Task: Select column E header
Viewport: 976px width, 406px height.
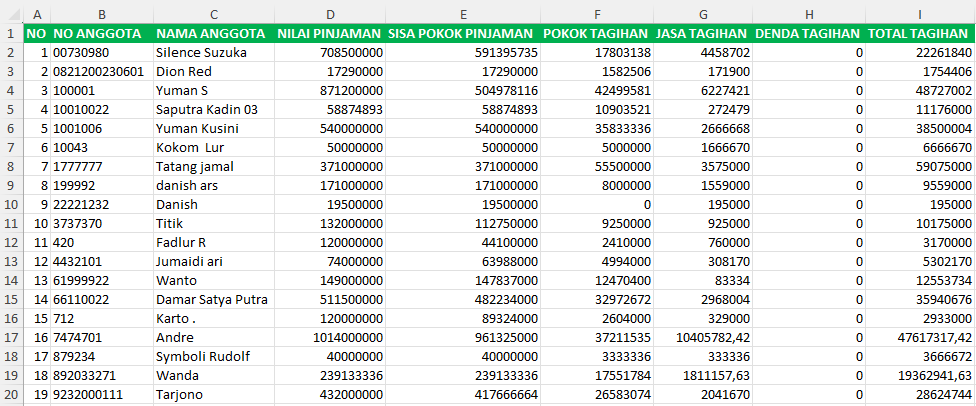Action: [462, 14]
